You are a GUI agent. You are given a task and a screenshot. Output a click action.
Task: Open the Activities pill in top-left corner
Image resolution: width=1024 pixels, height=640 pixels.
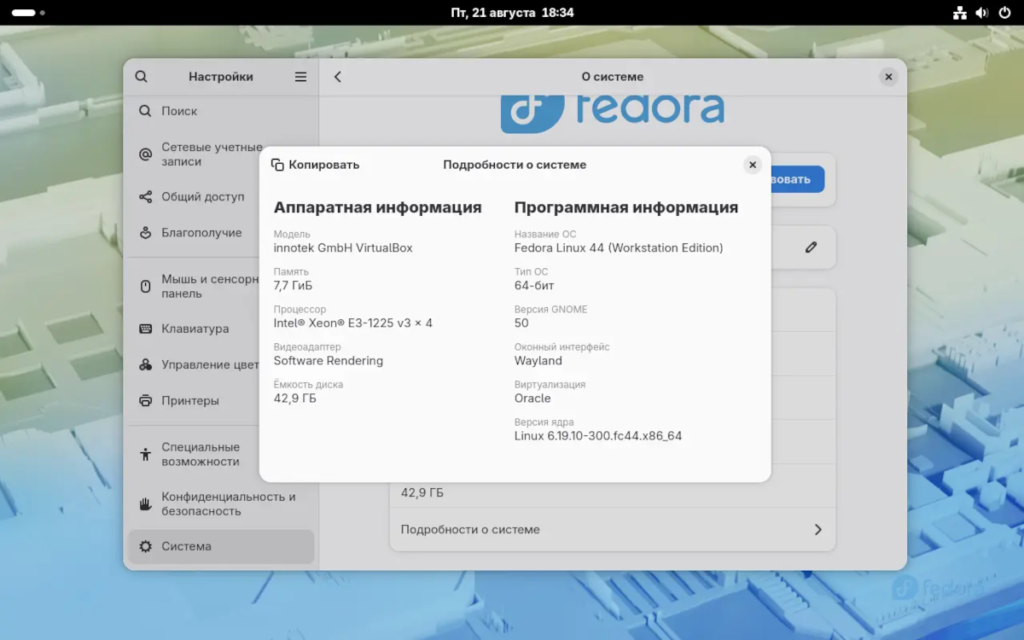pyautogui.click(x=27, y=12)
